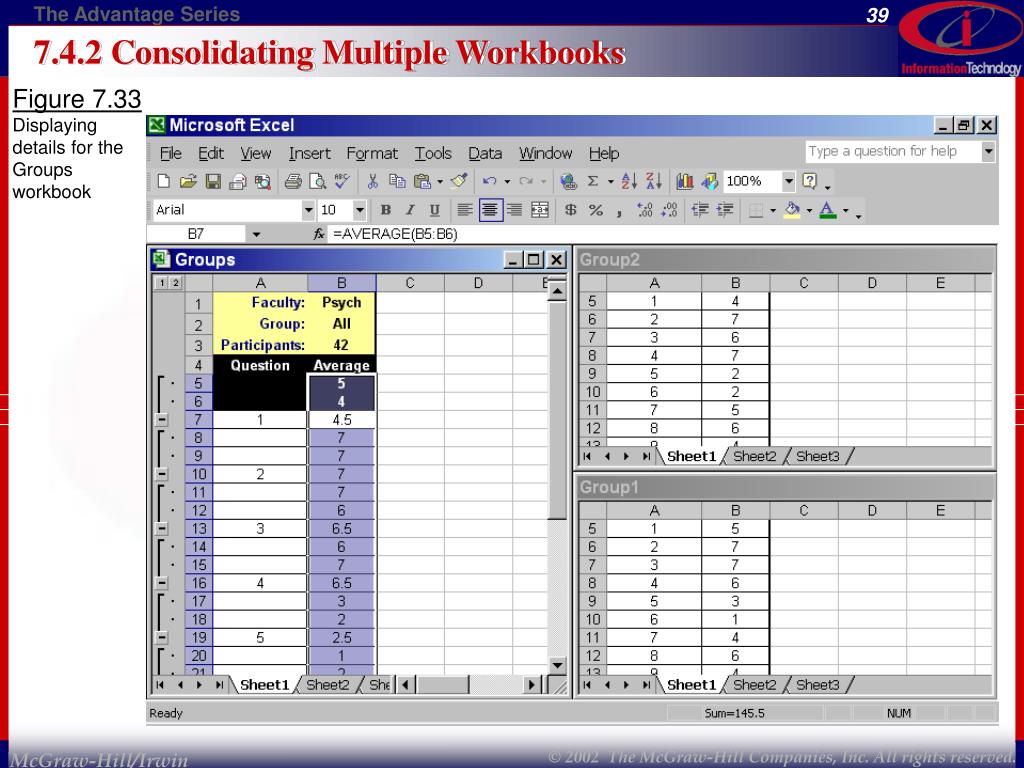1024x768 pixels.
Task: Sort descending with the Z-A icon
Action: point(654,182)
